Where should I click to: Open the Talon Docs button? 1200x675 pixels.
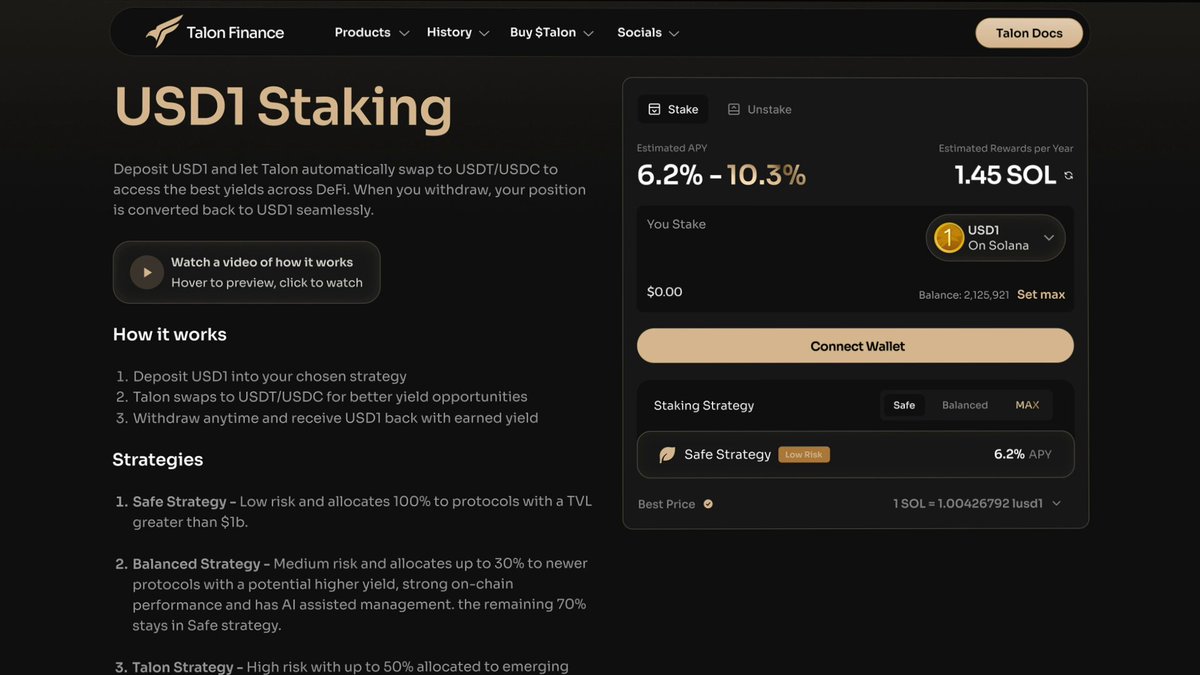[1029, 33]
